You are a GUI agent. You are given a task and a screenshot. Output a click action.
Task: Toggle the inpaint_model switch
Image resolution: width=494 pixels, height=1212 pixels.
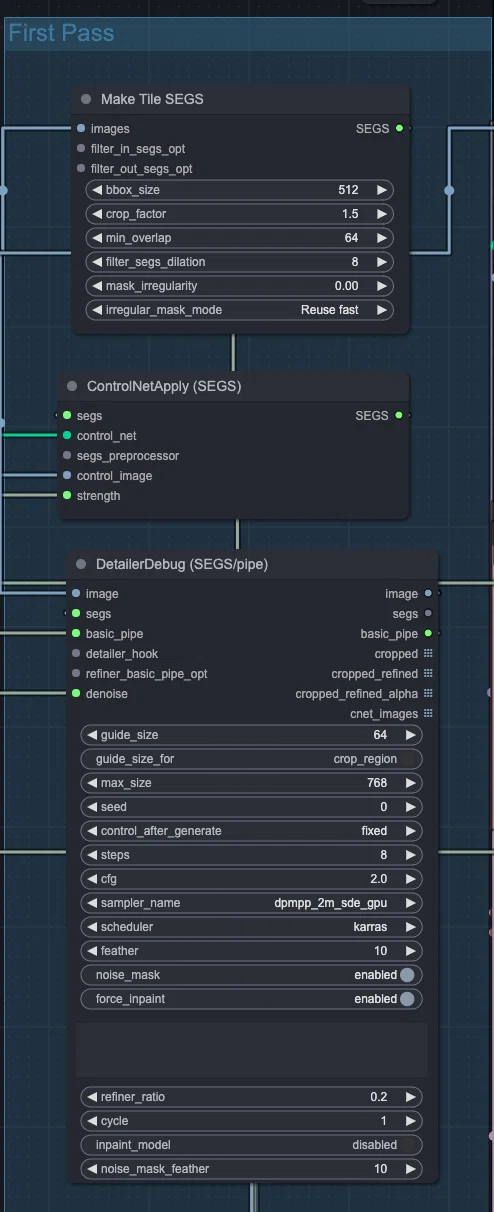(408, 1145)
